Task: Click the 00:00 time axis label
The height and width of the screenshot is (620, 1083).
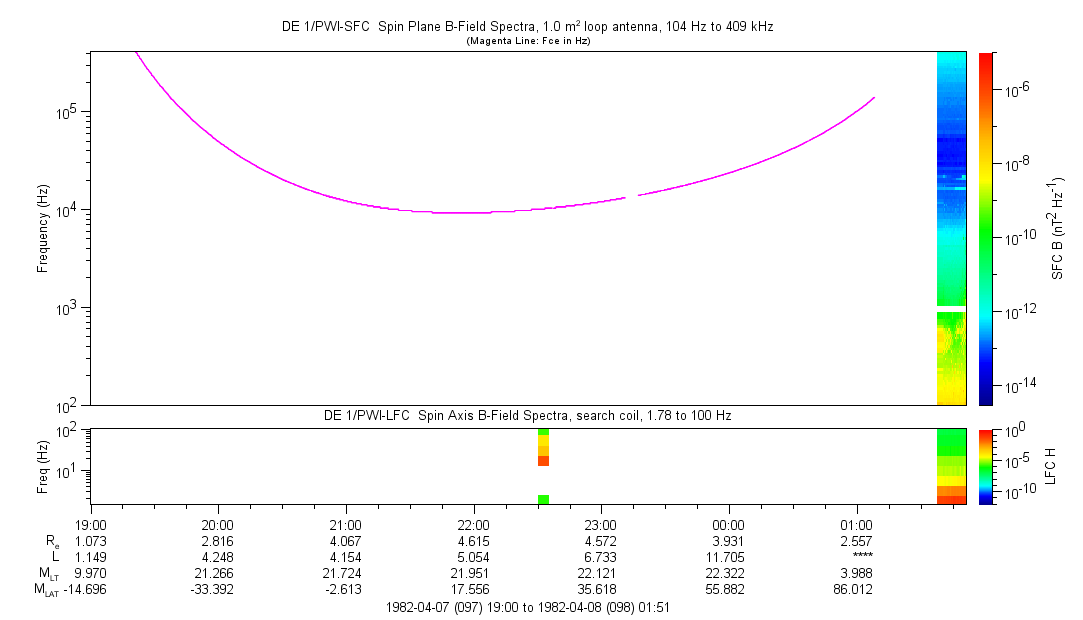Action: [x=729, y=525]
